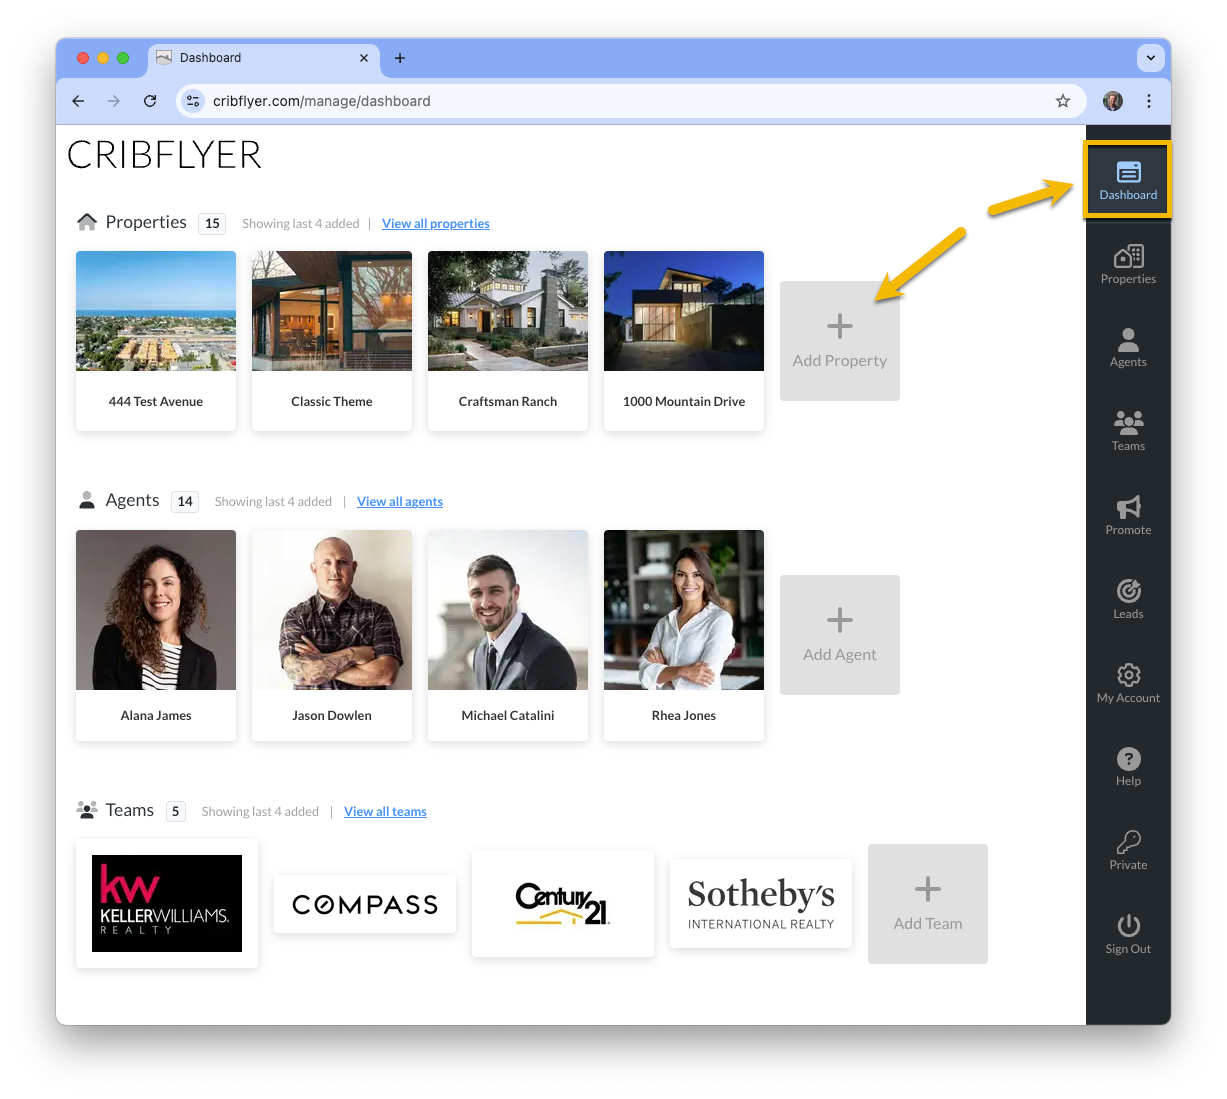Image resolution: width=1227 pixels, height=1099 pixels.
Task: Click the Properties section heading
Action: click(x=146, y=222)
